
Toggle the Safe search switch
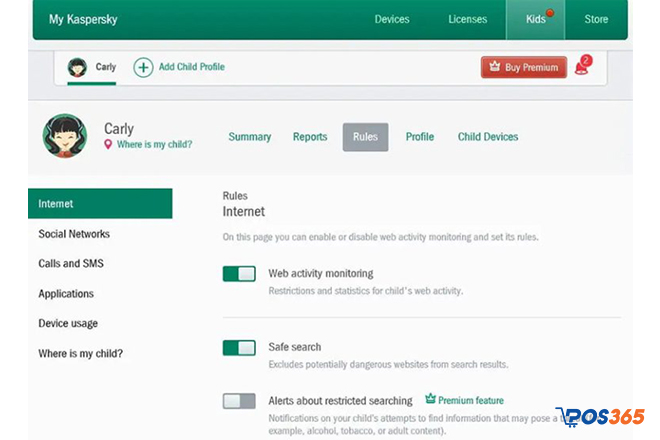click(x=239, y=348)
